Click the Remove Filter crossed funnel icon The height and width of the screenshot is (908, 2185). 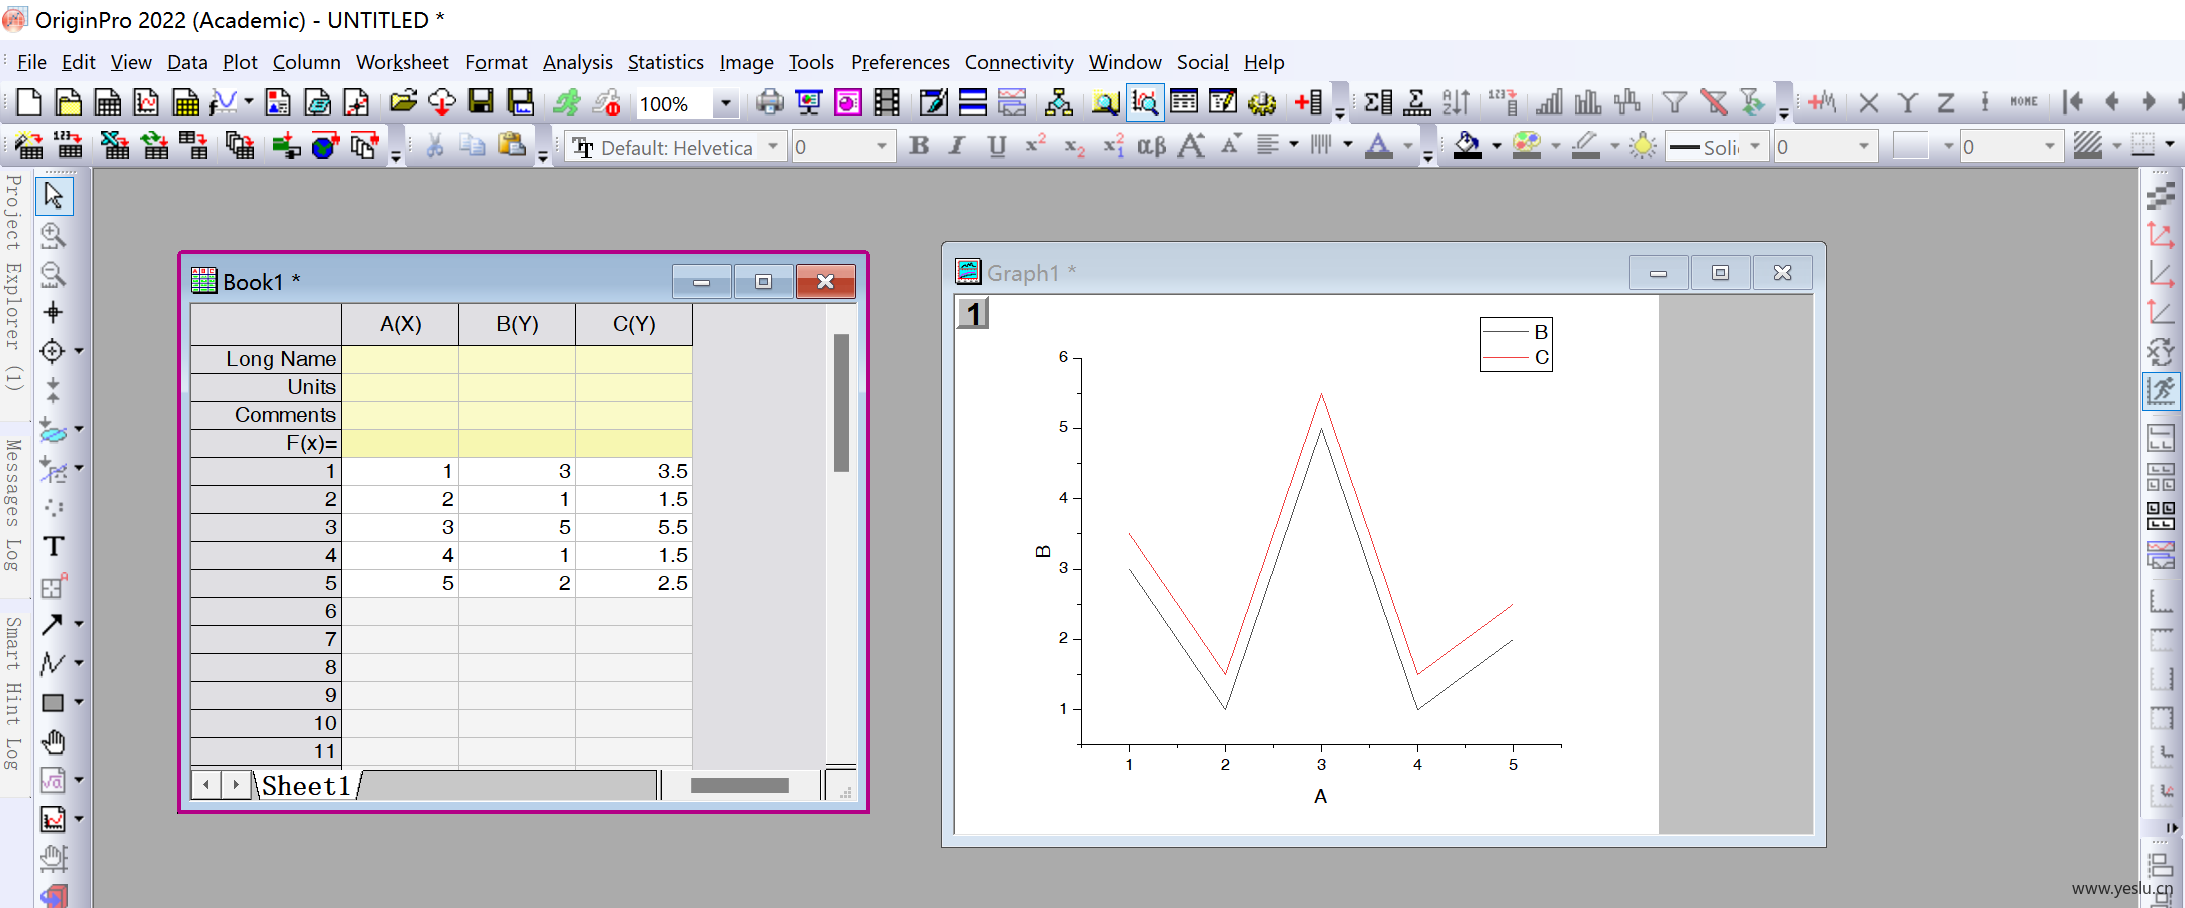click(1713, 102)
